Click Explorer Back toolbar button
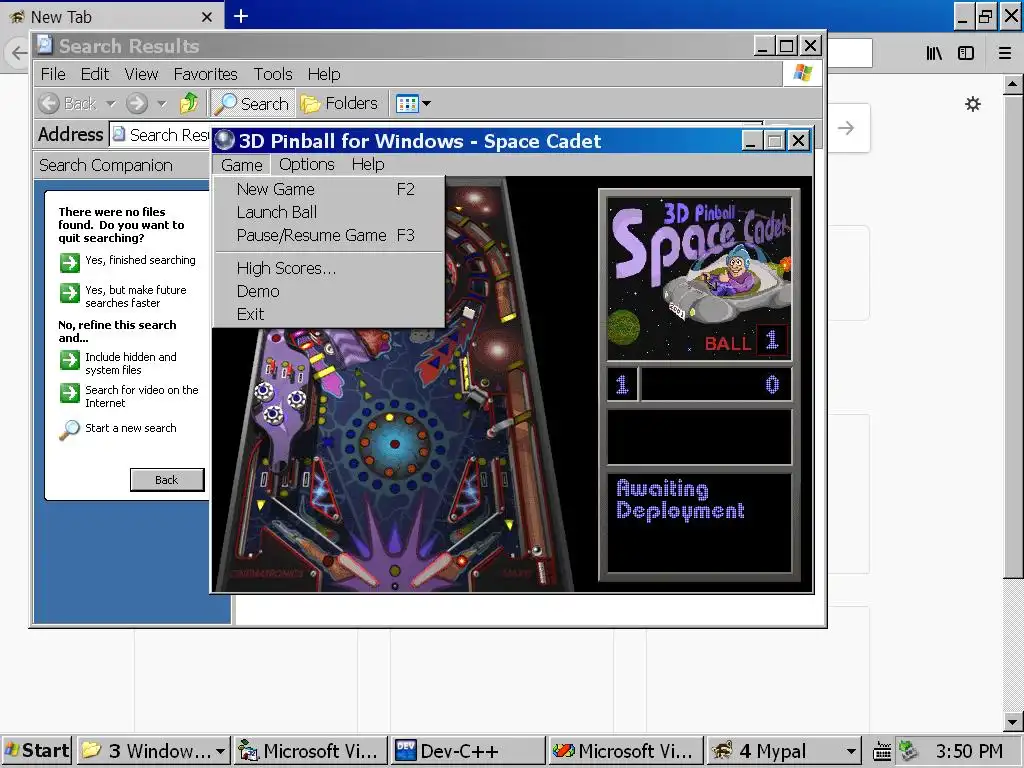 (67, 103)
